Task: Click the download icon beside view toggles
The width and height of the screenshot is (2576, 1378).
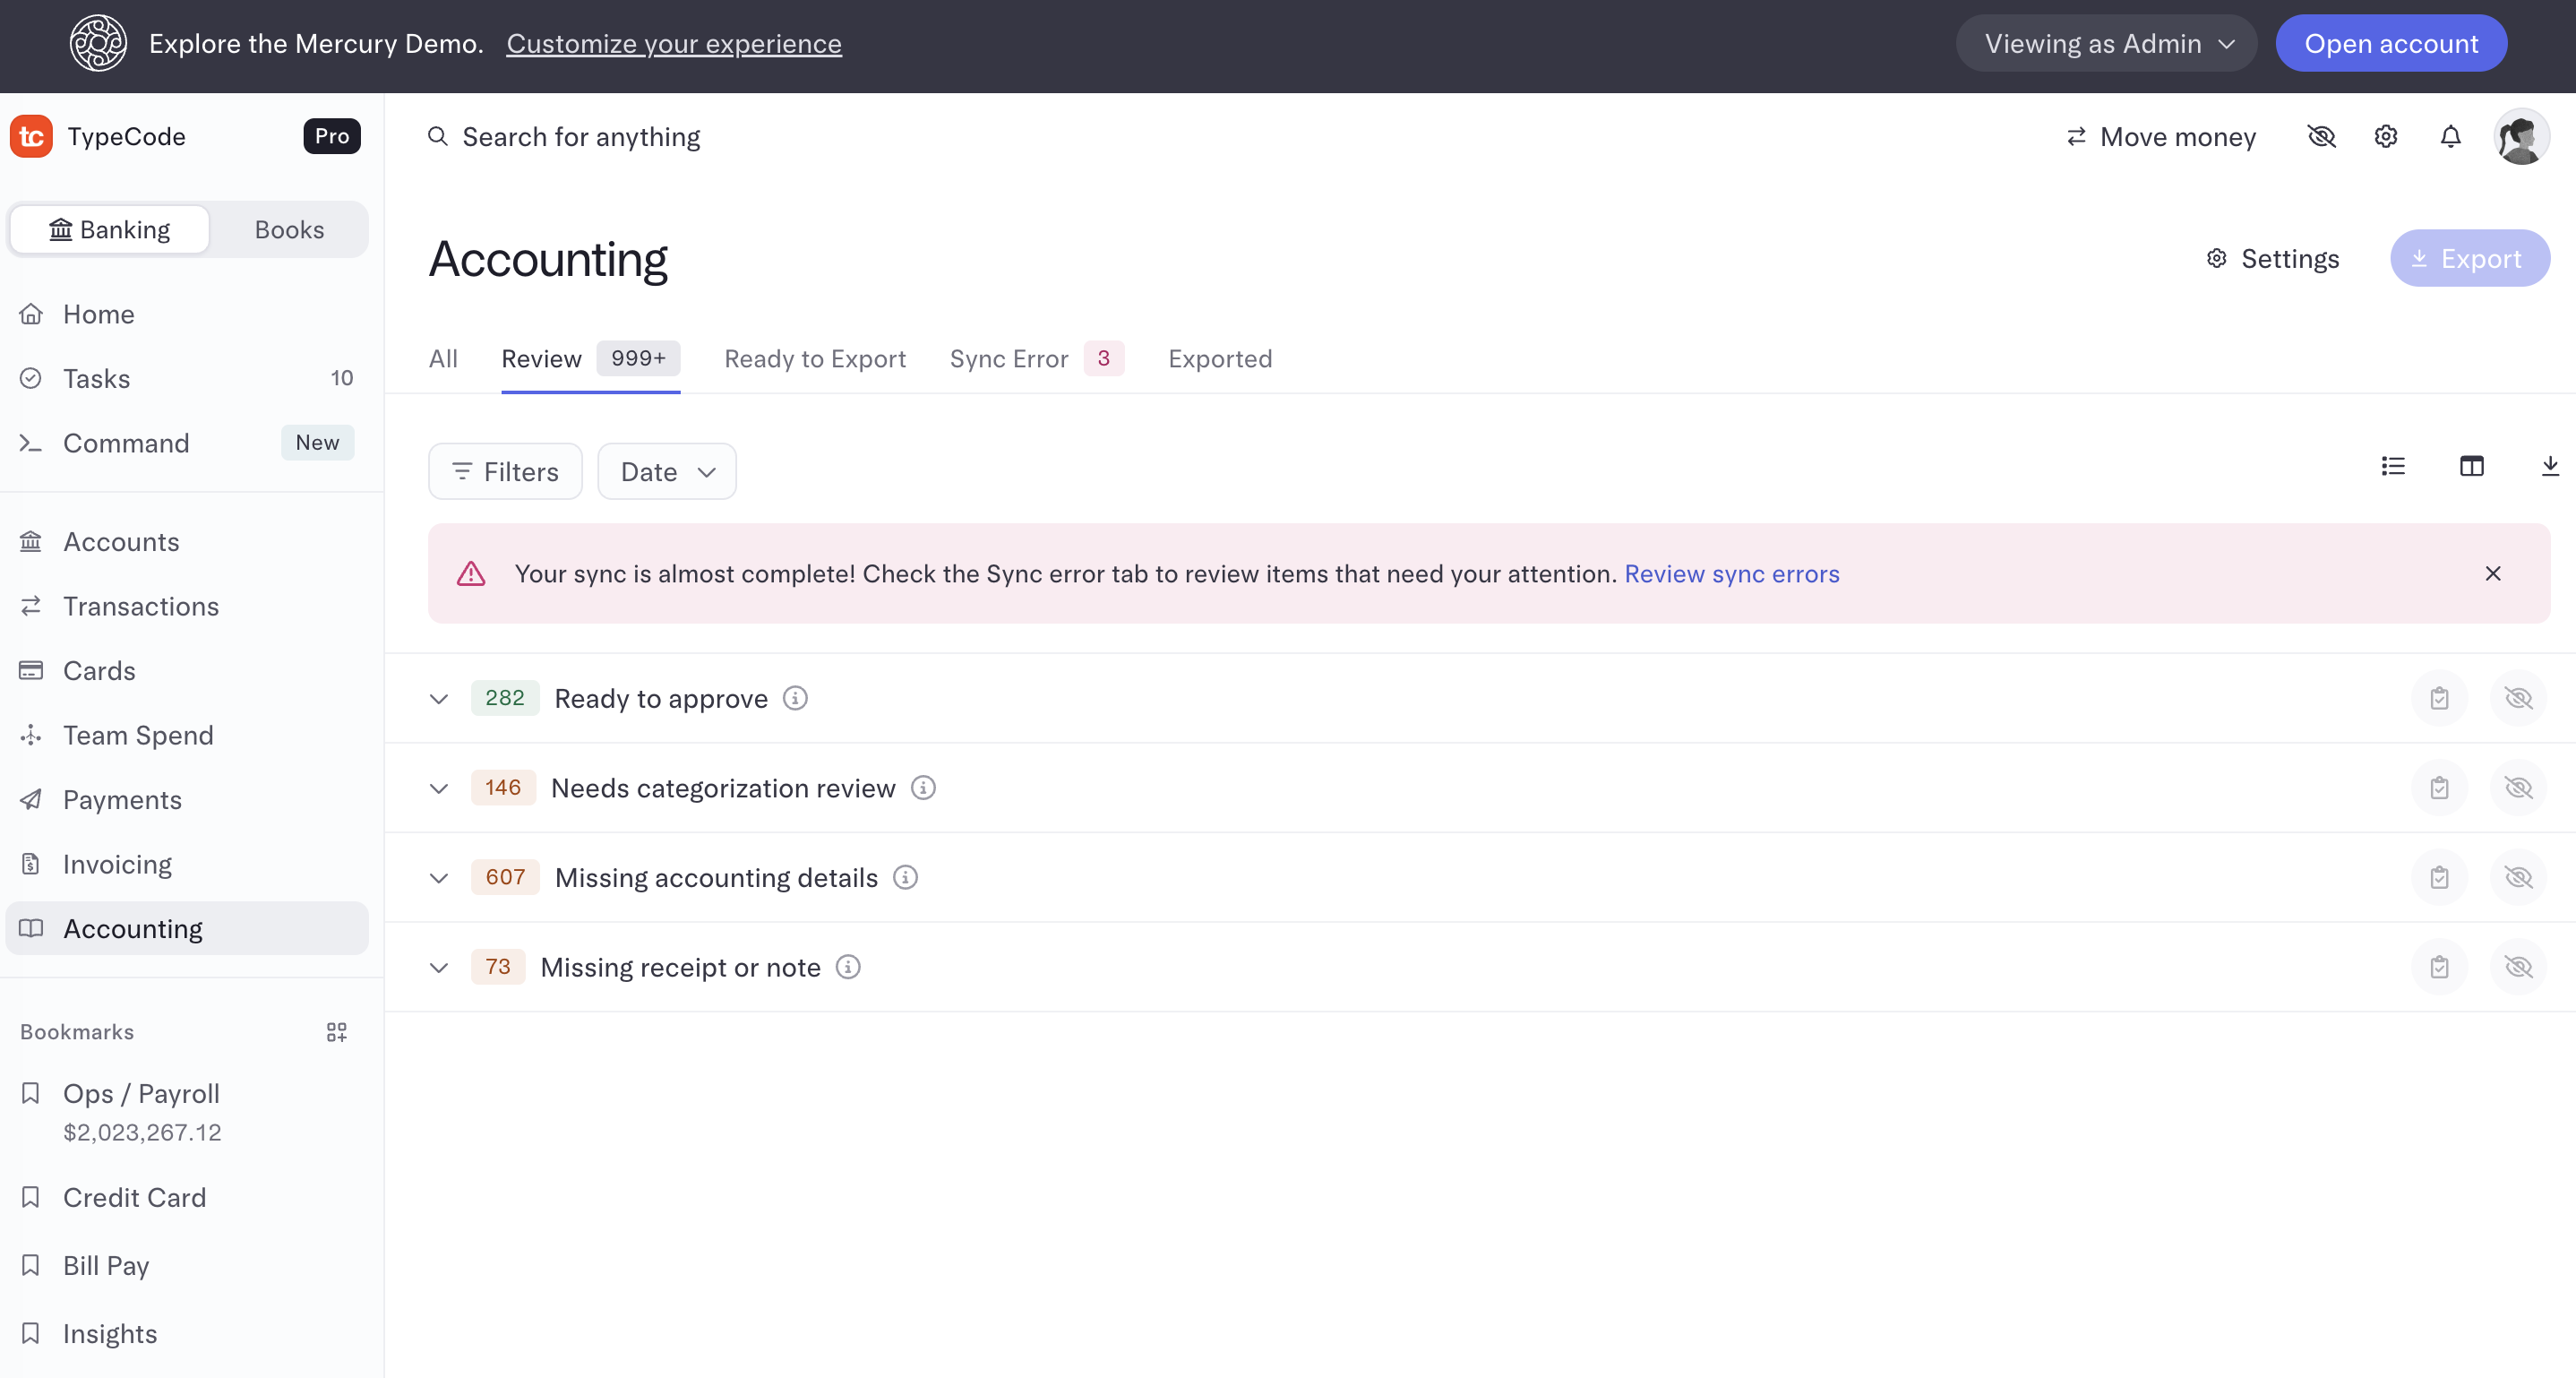Action: 2550,466
